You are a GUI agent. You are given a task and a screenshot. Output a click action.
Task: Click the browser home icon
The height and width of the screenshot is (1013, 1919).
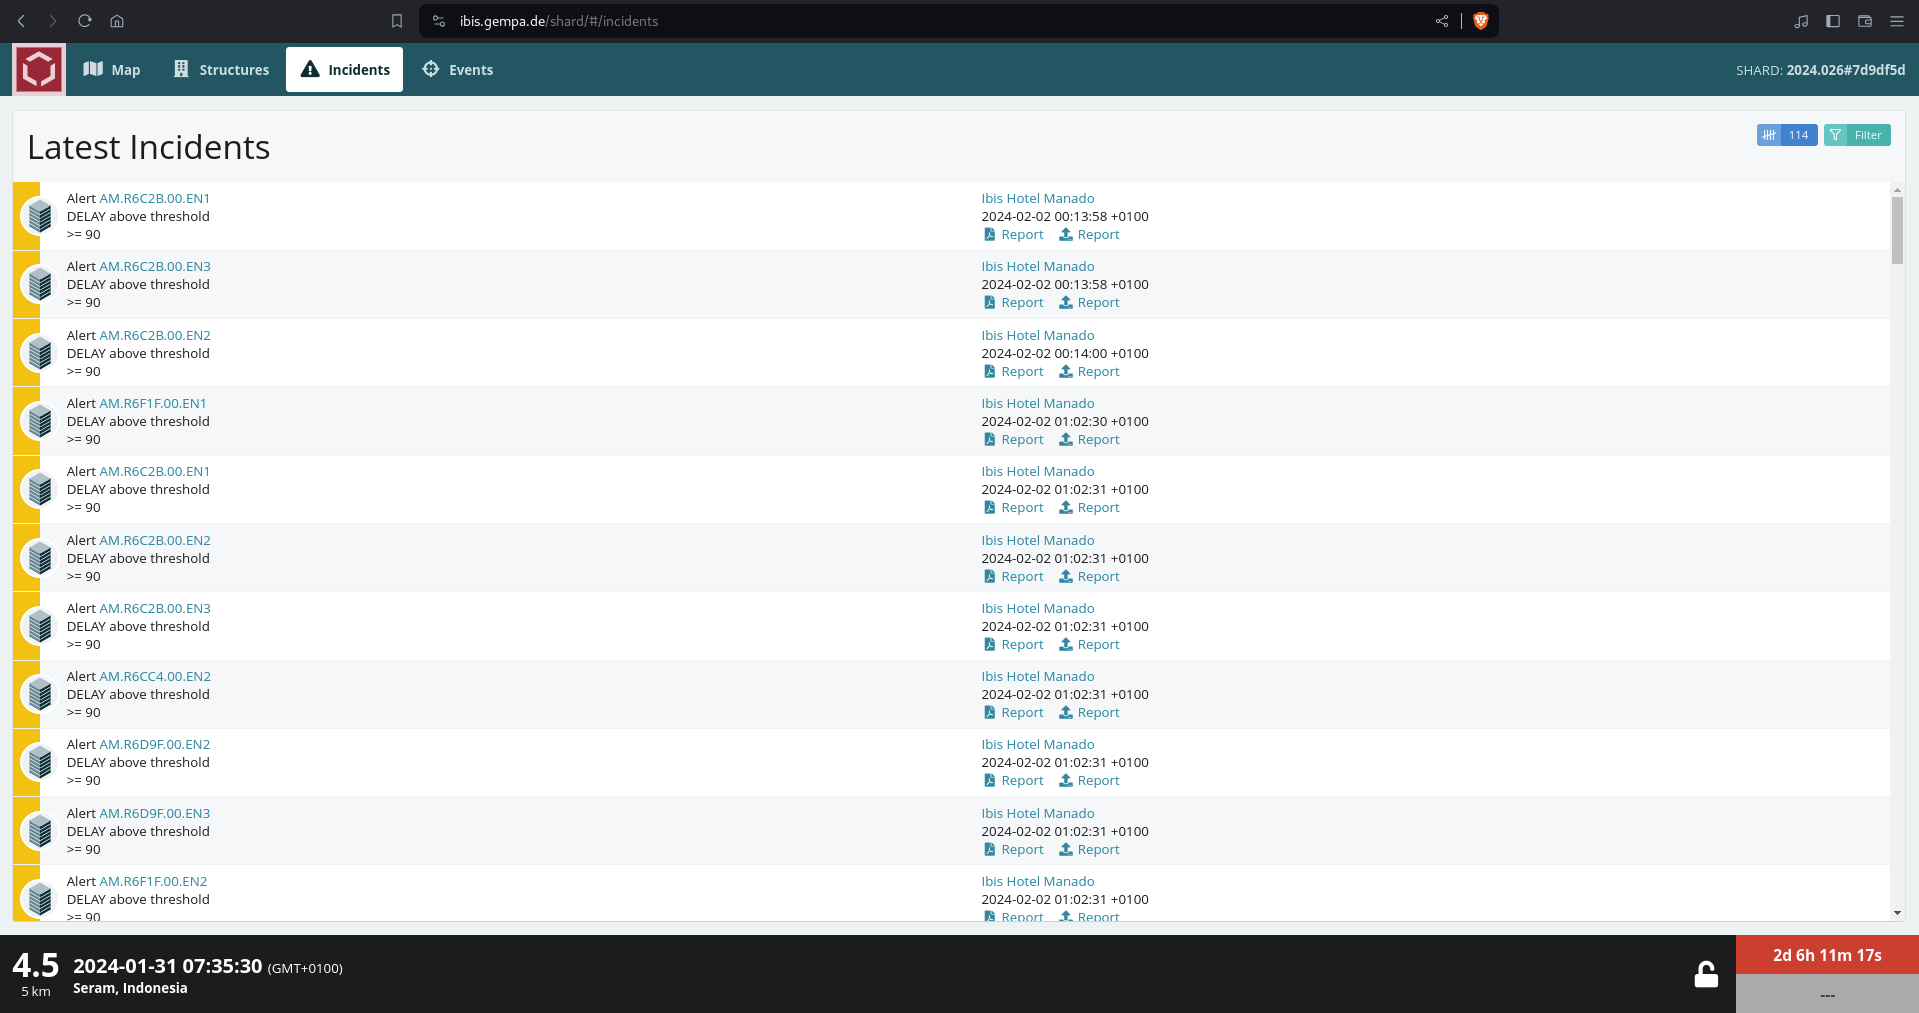(x=117, y=21)
